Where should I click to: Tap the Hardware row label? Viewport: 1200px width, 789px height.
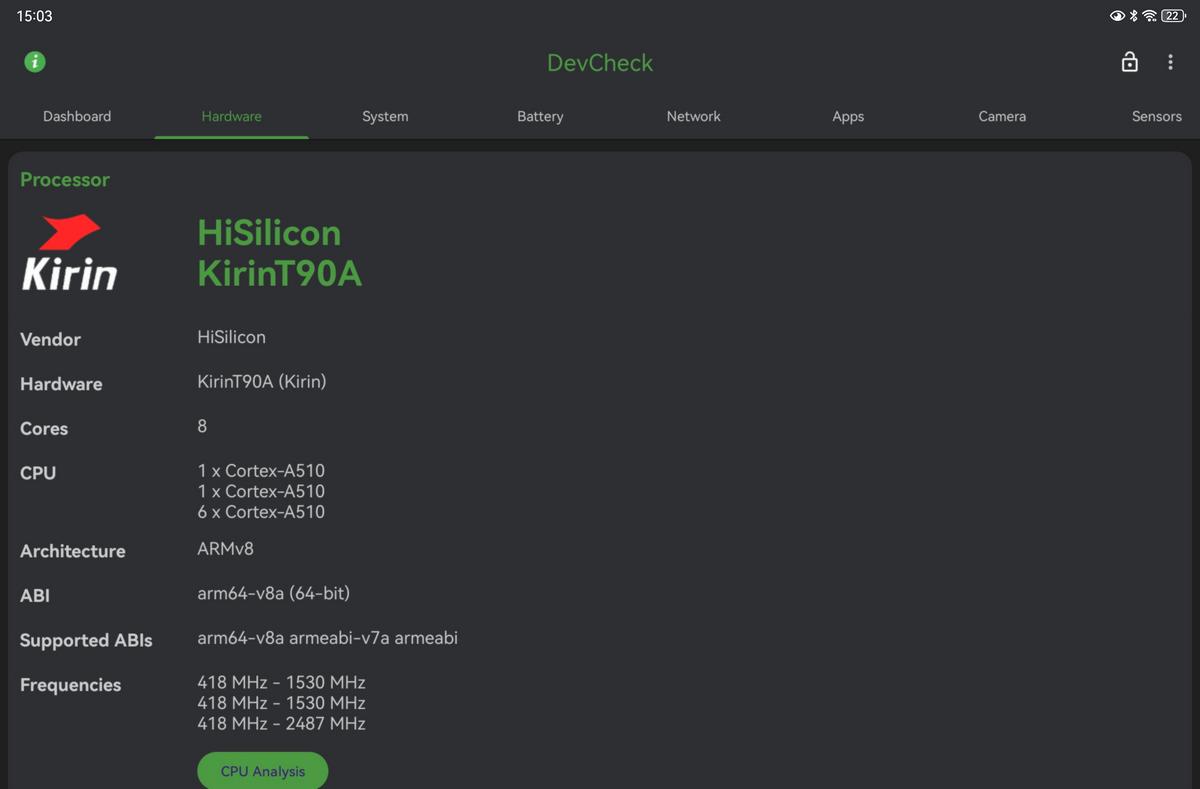point(61,384)
